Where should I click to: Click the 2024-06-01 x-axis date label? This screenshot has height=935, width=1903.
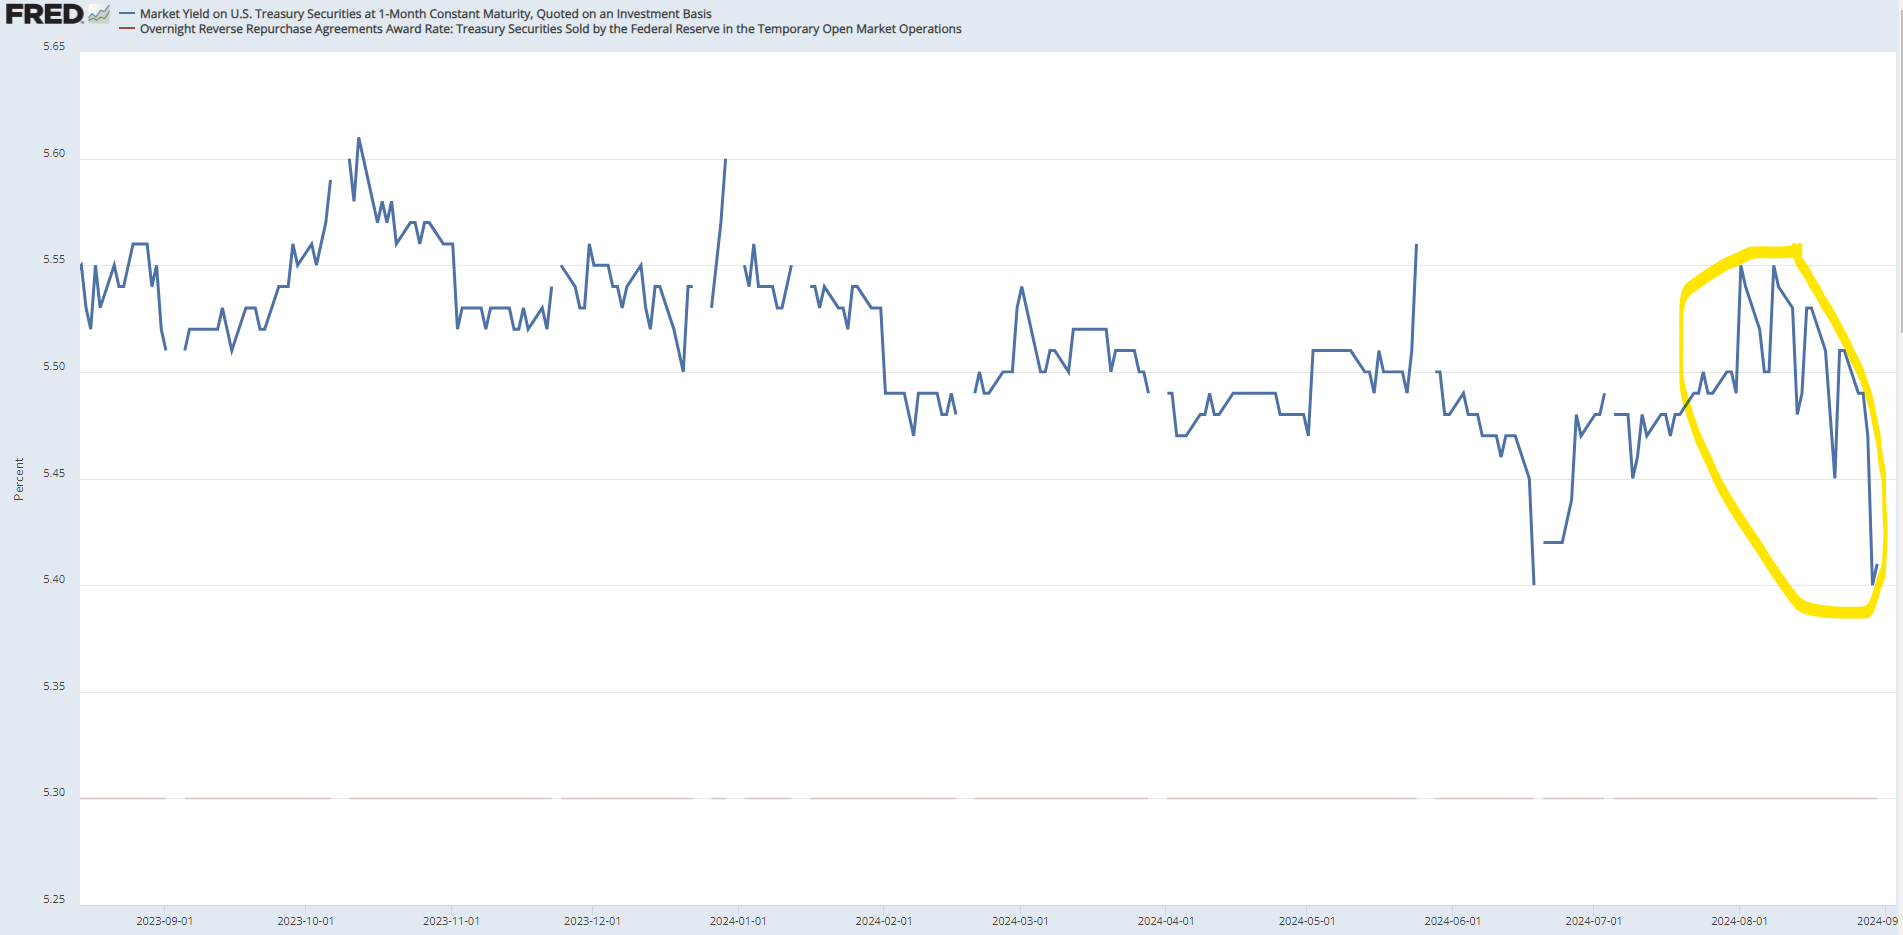(1452, 921)
